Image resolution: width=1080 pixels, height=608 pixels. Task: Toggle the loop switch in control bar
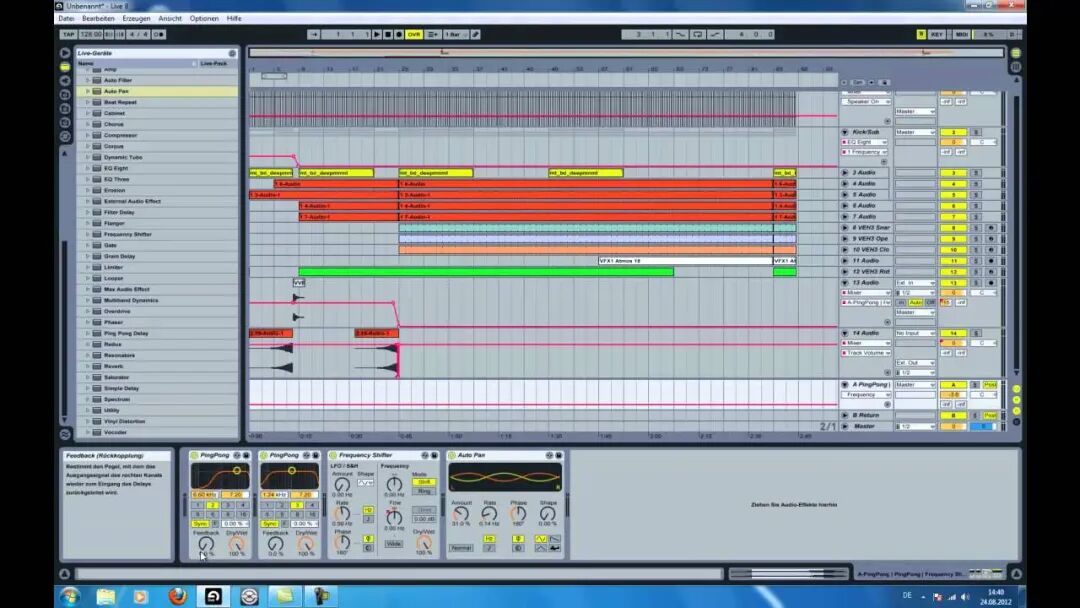(697, 34)
